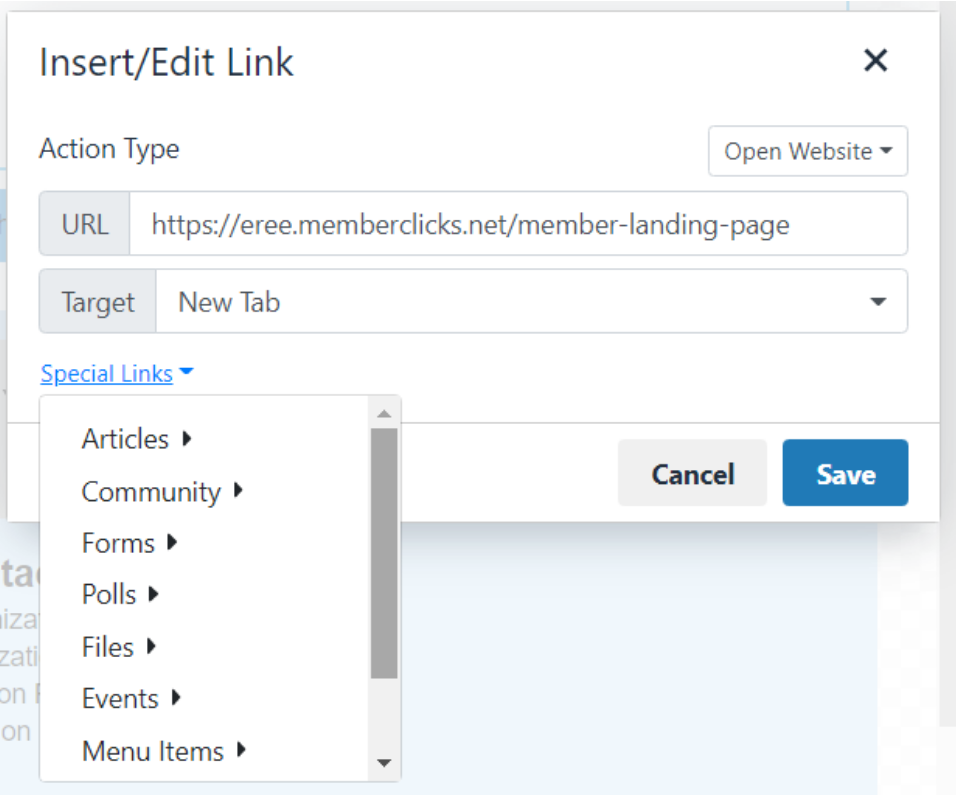Expand the Articles submenu
Image resolution: width=956 pixels, height=801 pixels.
(125, 439)
